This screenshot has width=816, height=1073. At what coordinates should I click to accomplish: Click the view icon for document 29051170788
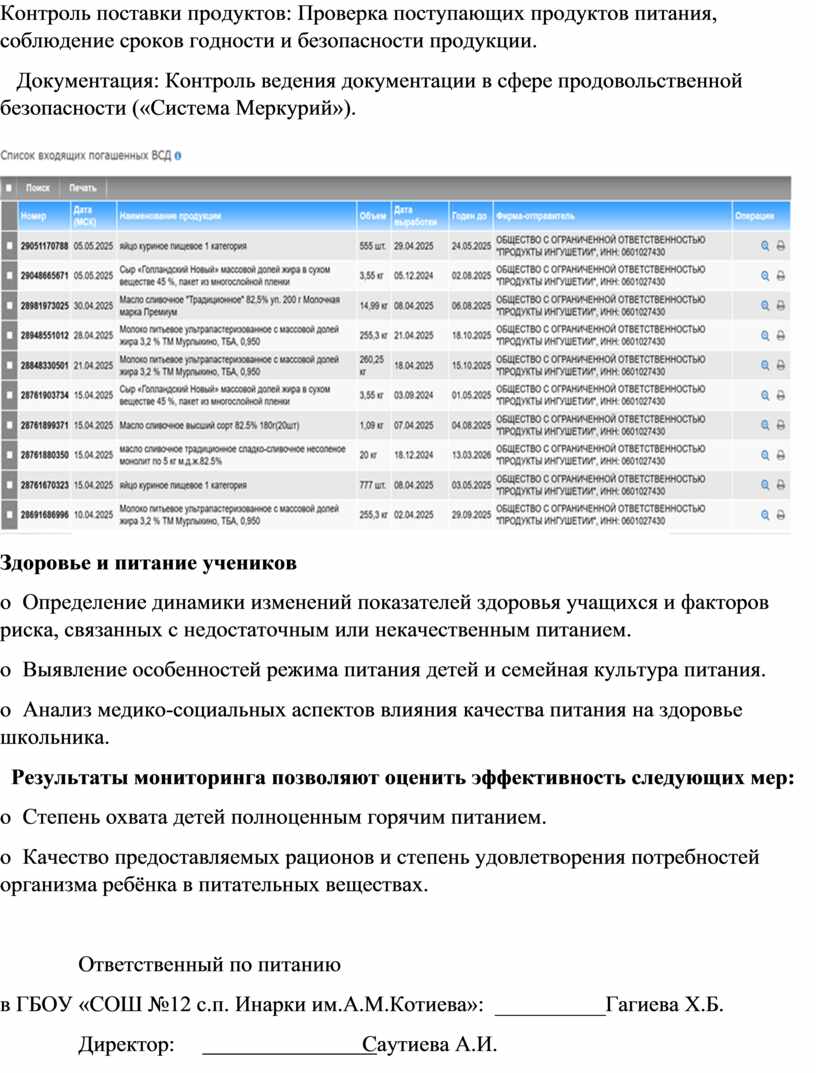coord(765,245)
